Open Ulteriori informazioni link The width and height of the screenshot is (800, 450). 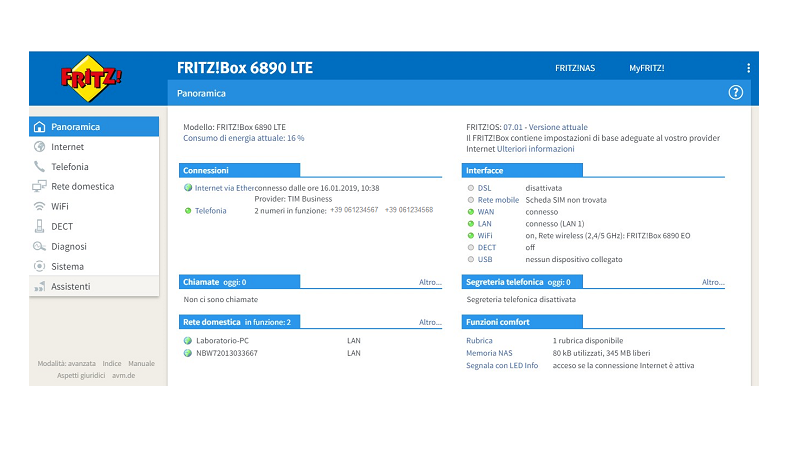[536, 149]
